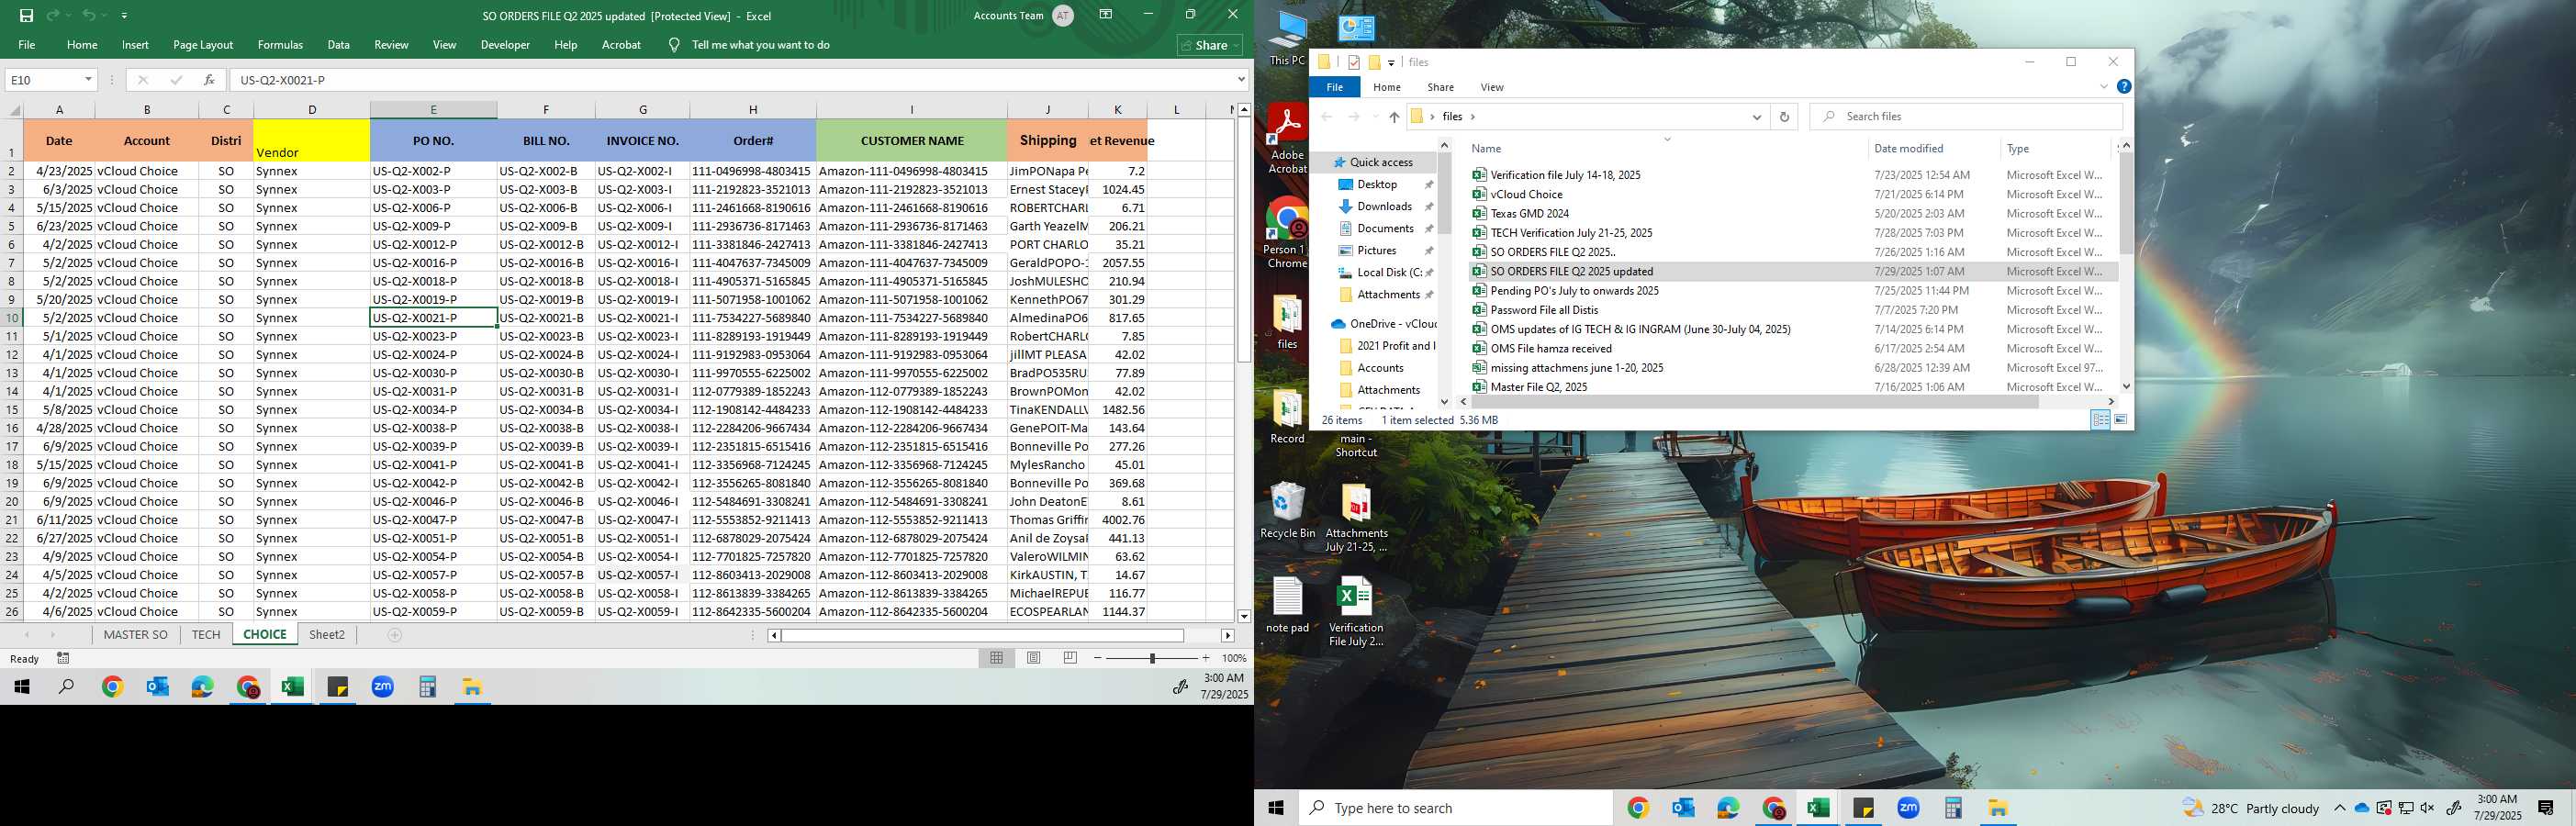The width and height of the screenshot is (2576, 826).
Task: Open the Adobe Acrobat desktop shortcut
Action: click(1287, 138)
